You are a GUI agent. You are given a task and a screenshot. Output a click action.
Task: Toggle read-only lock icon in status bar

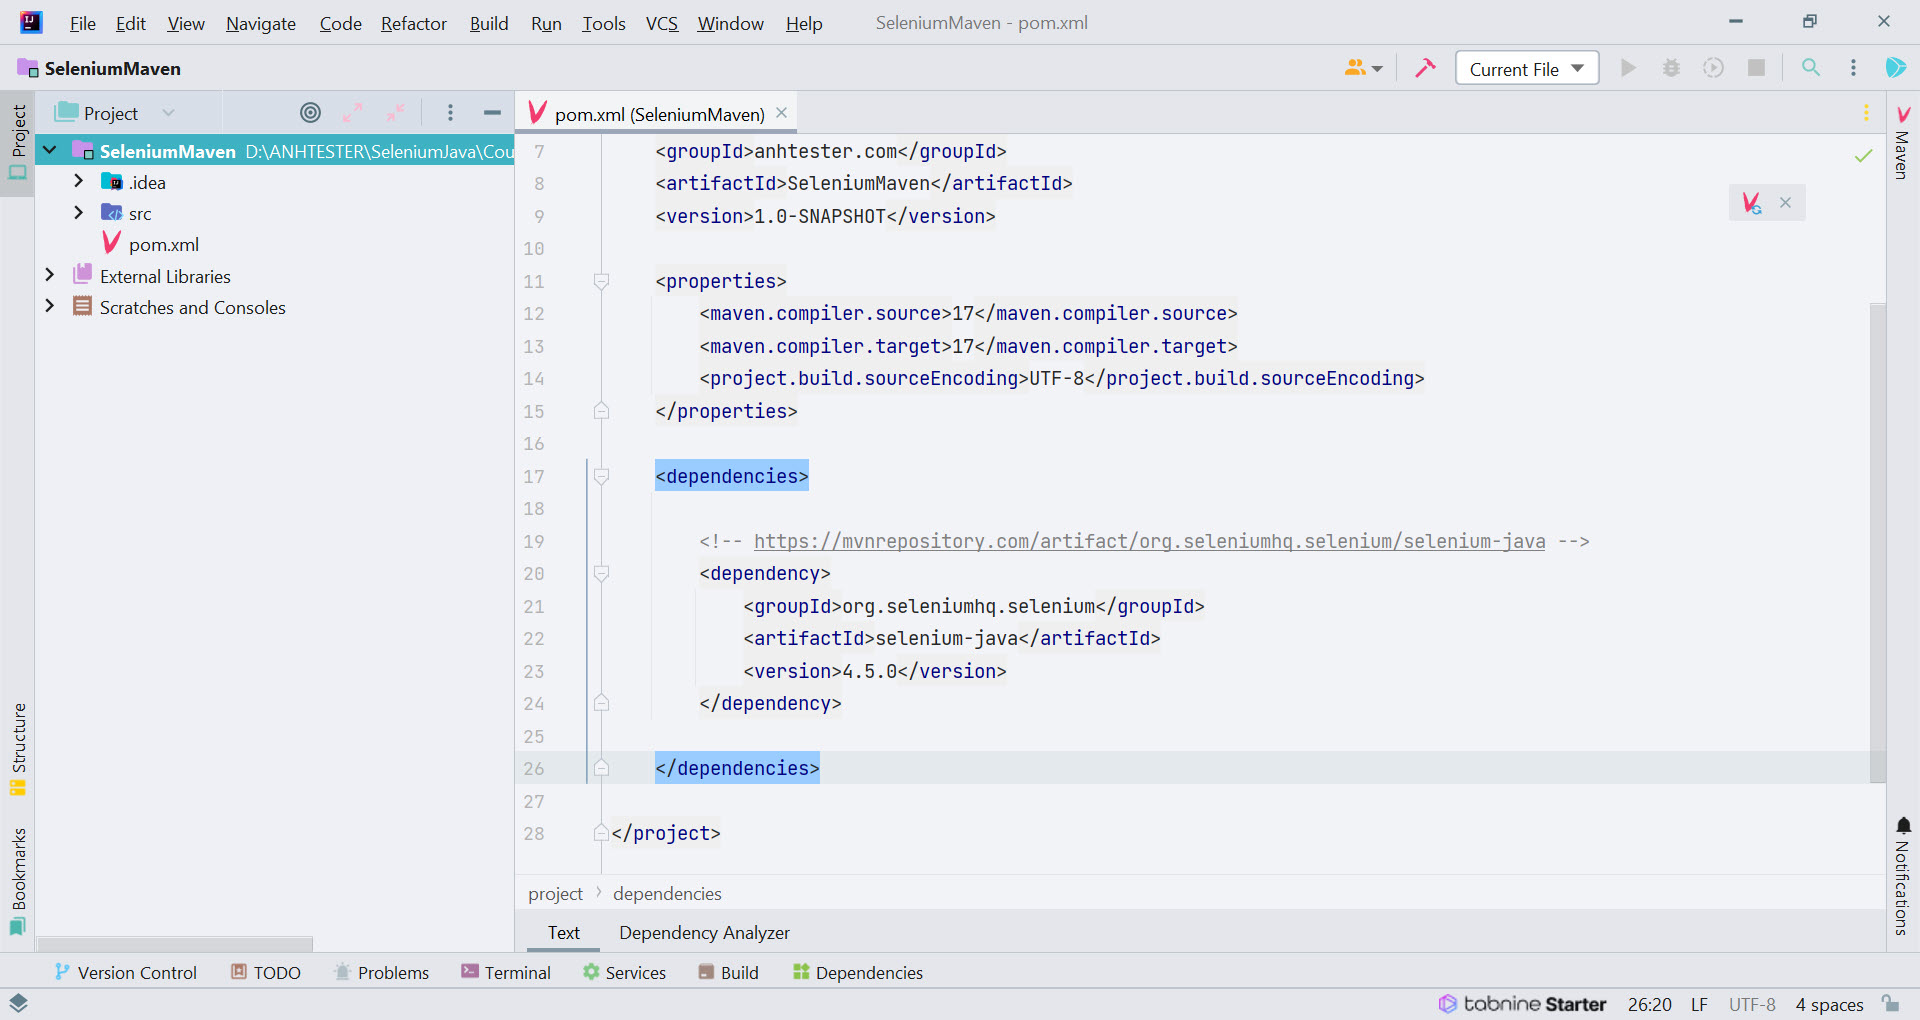click(x=1890, y=1003)
